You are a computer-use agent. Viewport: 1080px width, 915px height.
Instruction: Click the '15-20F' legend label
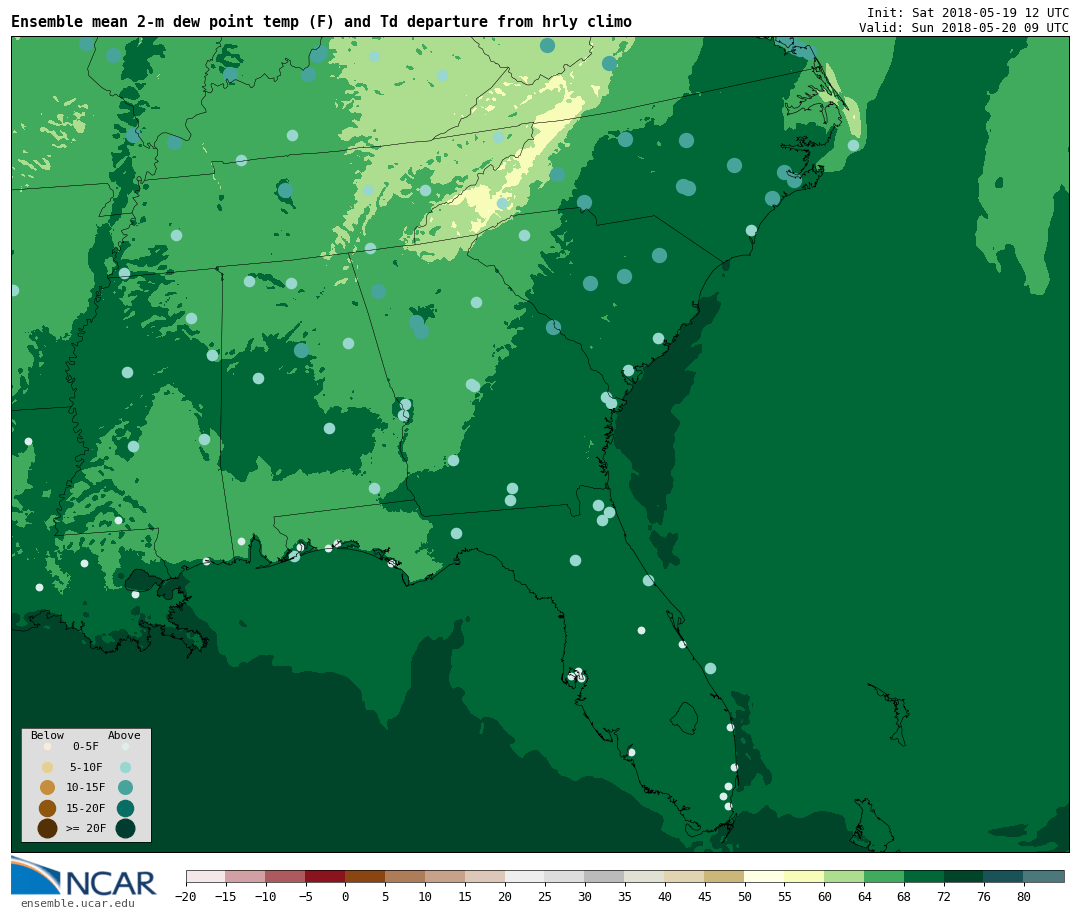click(x=86, y=808)
